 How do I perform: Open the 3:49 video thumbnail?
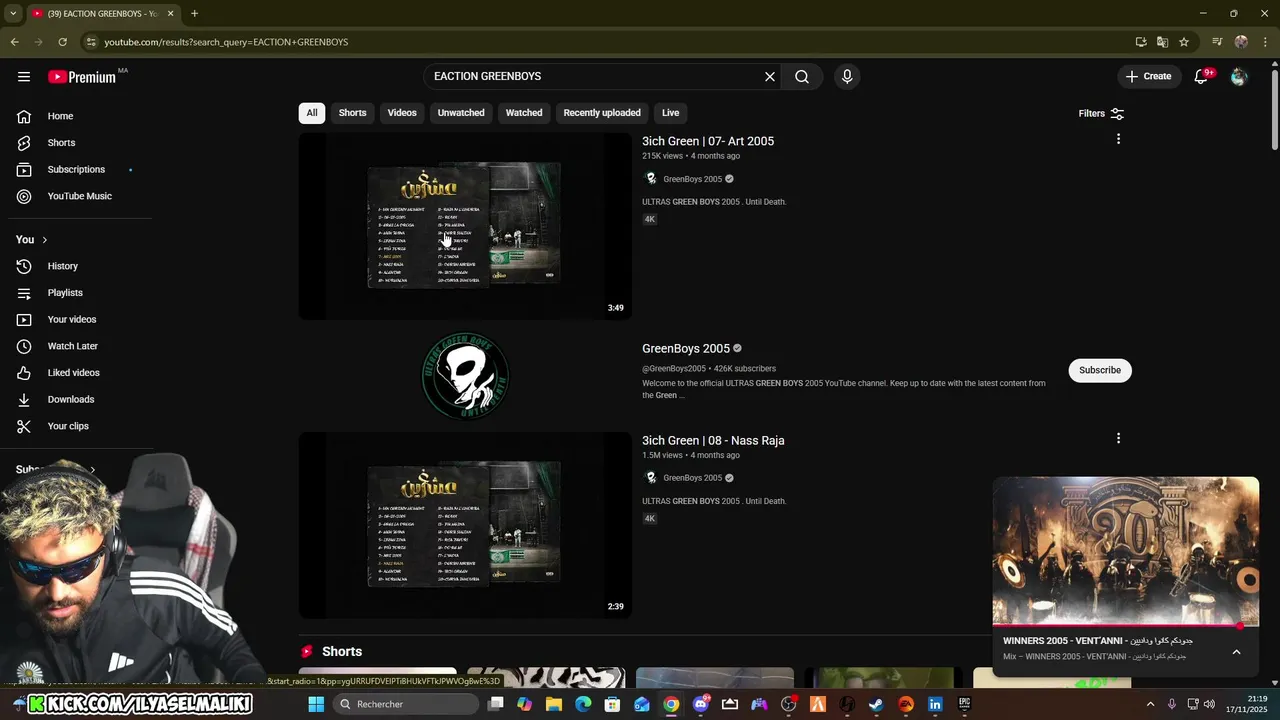tap(465, 226)
